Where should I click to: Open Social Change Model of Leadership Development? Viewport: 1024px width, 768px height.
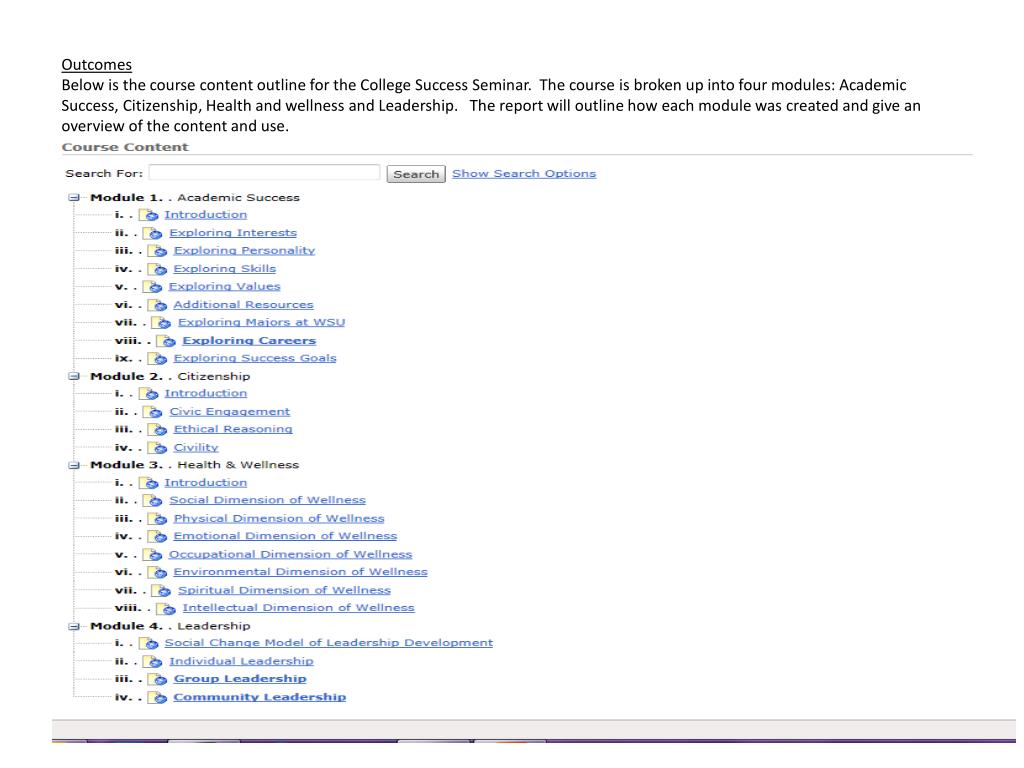click(329, 643)
